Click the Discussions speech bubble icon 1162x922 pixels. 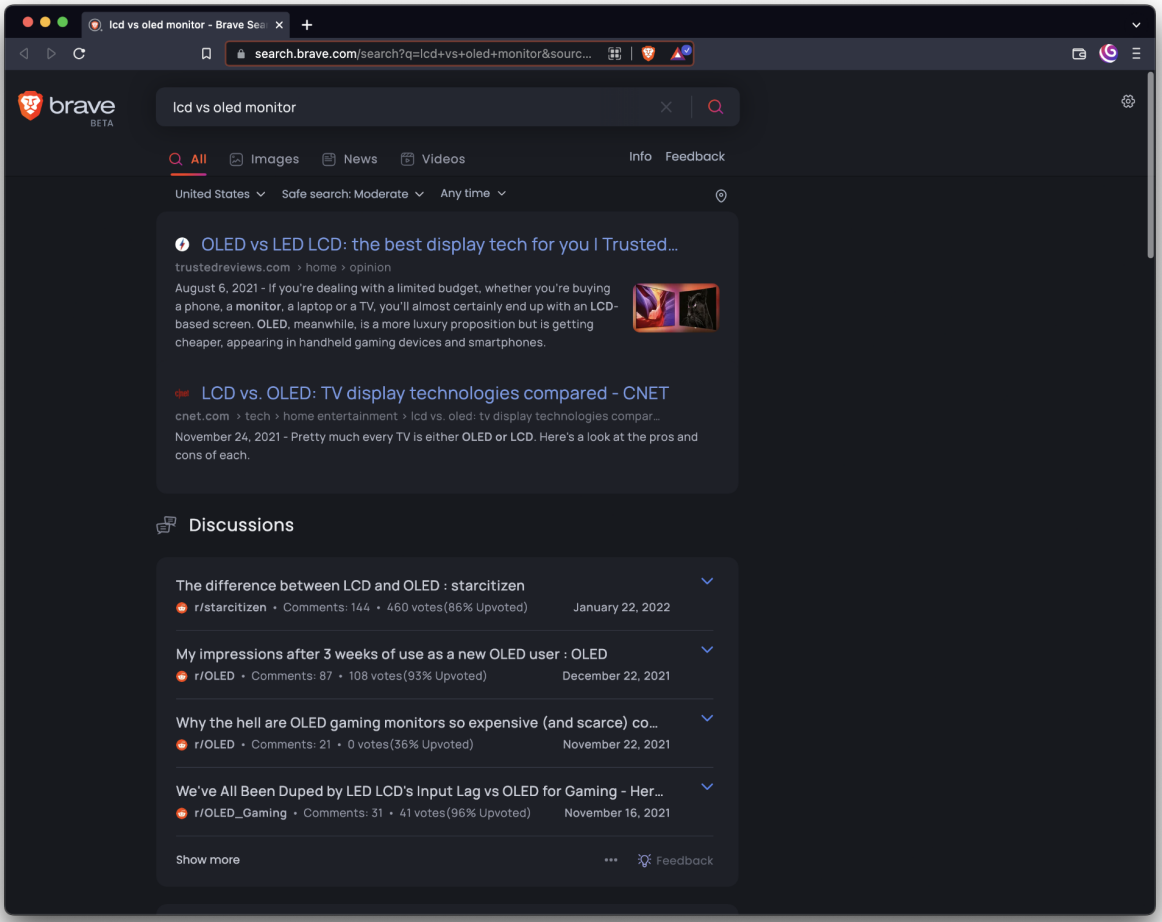pos(166,524)
